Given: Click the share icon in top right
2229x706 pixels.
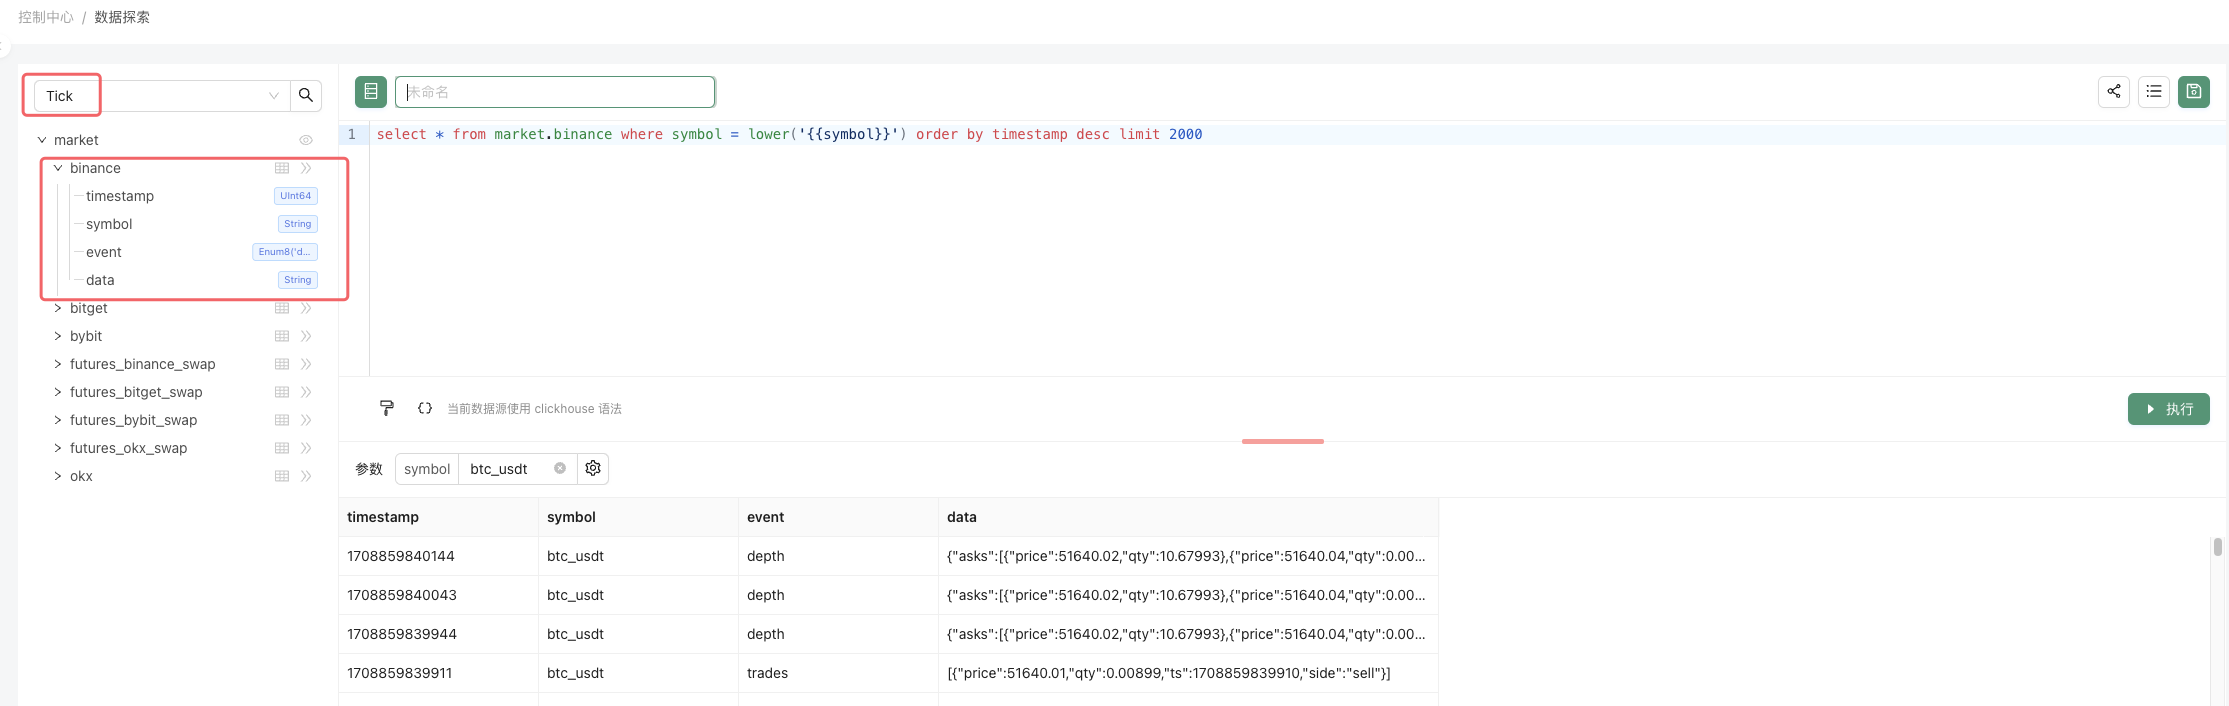Looking at the screenshot, I should click(x=2113, y=92).
